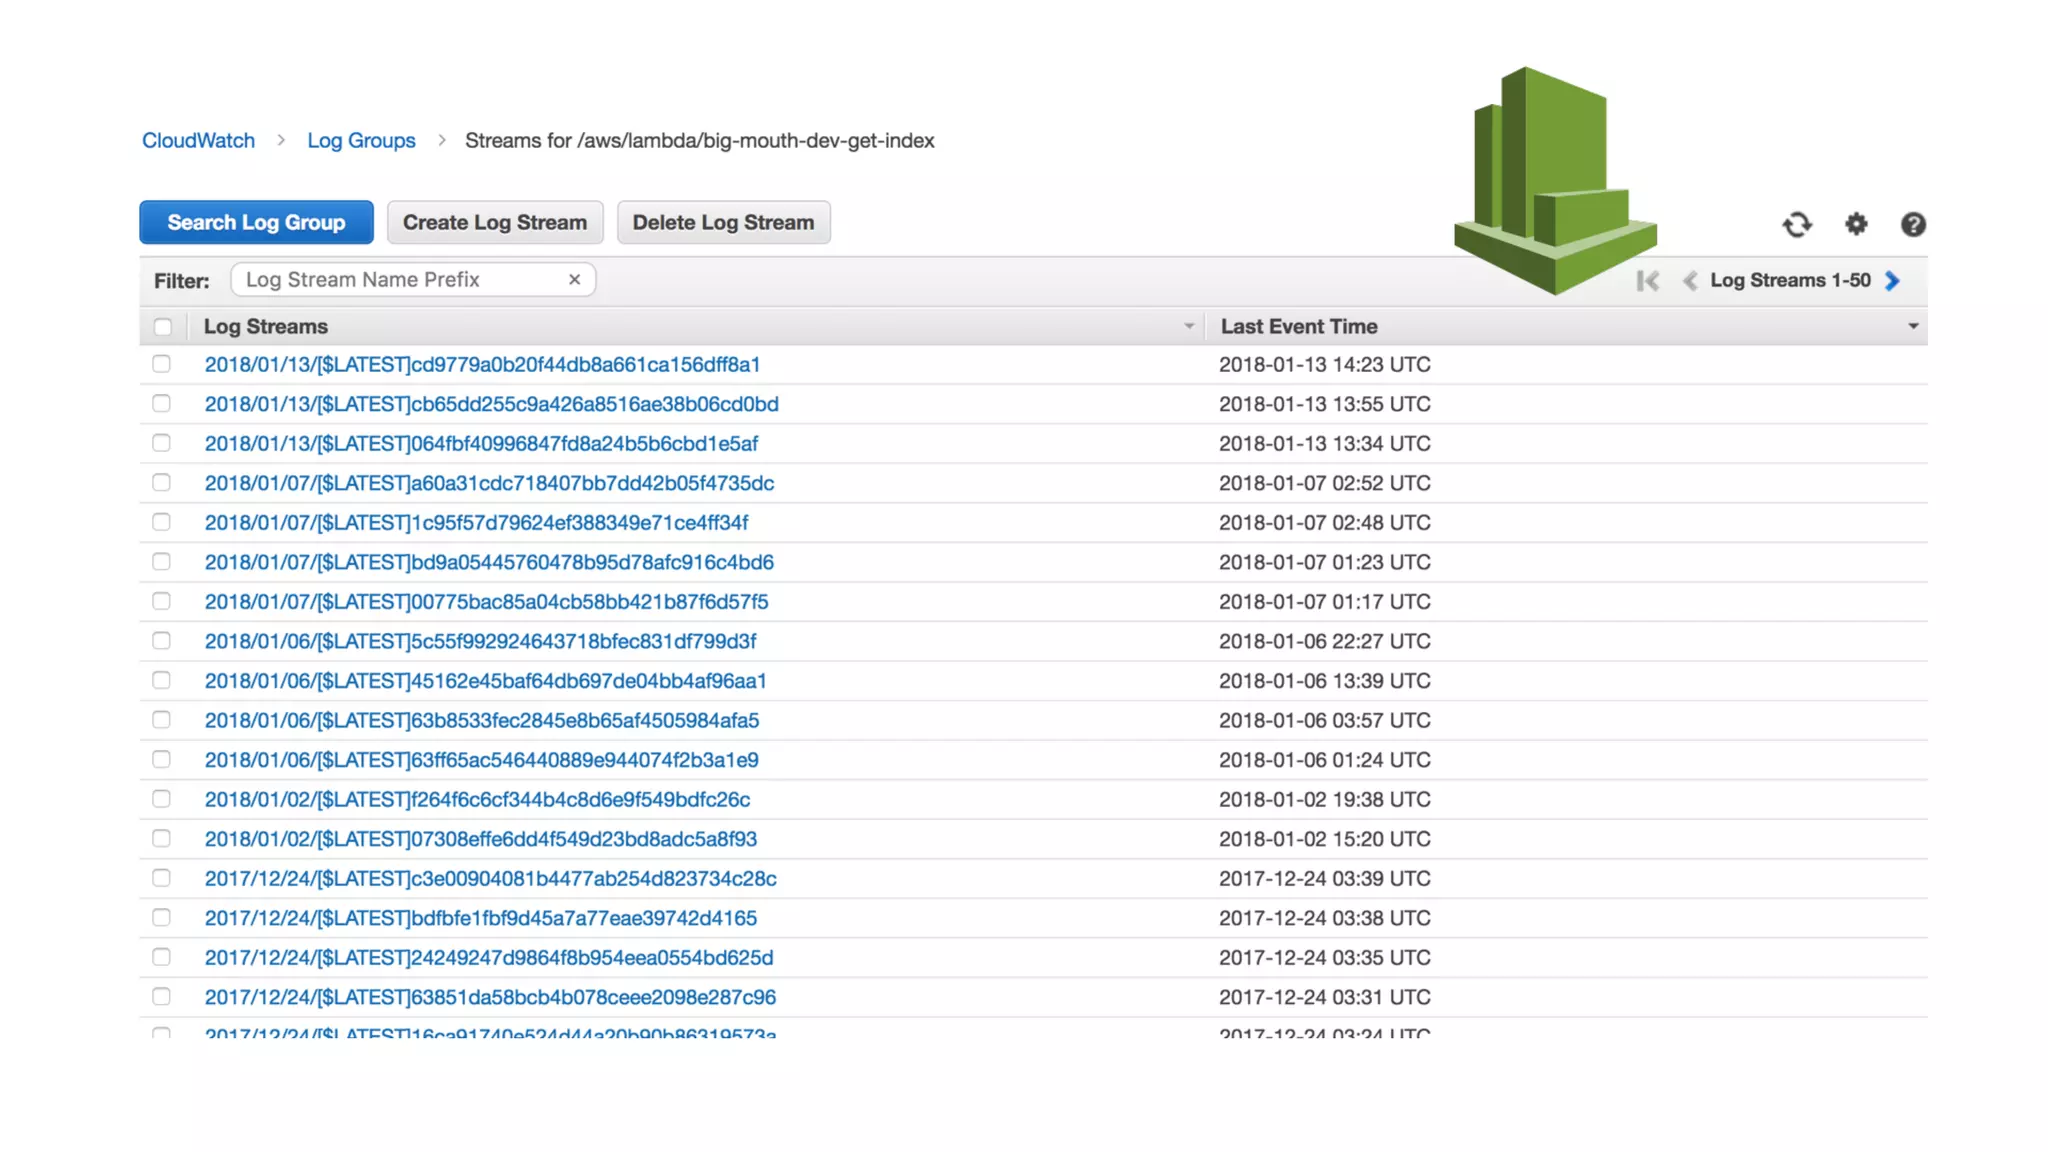Open the settings gear icon
Image resolution: width=2048 pixels, height=1152 pixels.
click(x=1856, y=224)
